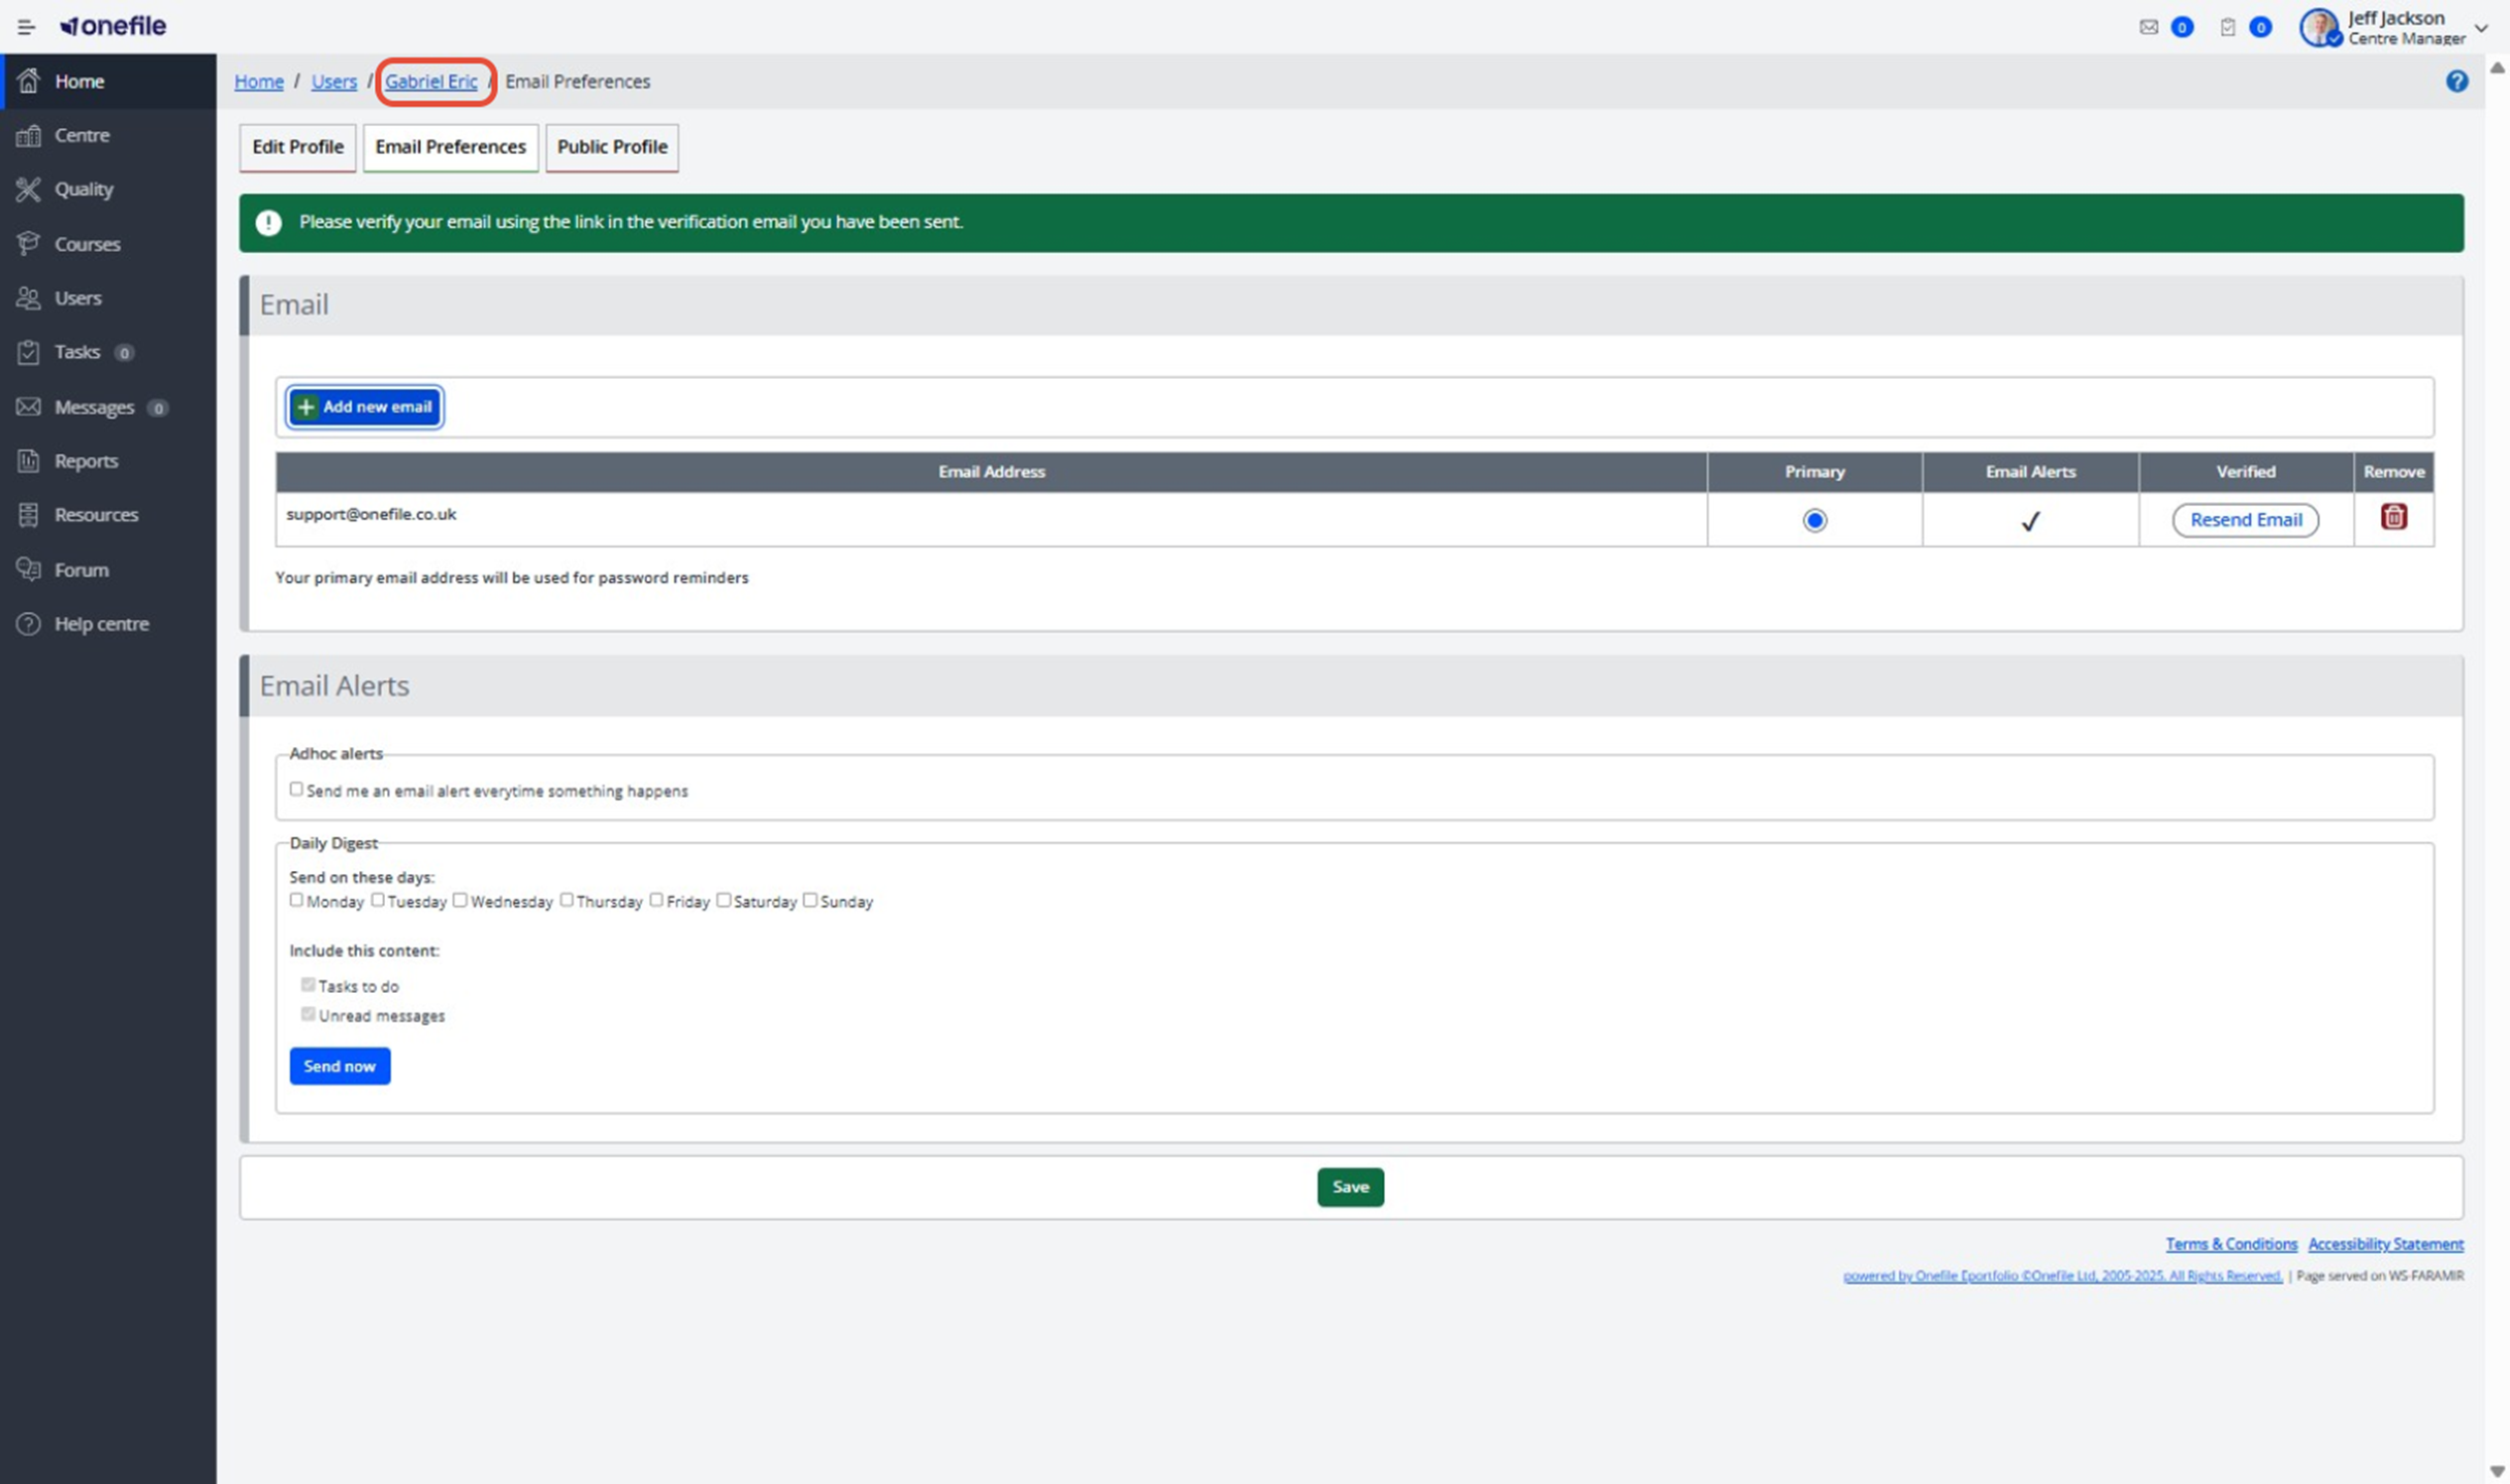
Task: Expand the Jeff Jackson account dropdown
Action: pos(2481,27)
